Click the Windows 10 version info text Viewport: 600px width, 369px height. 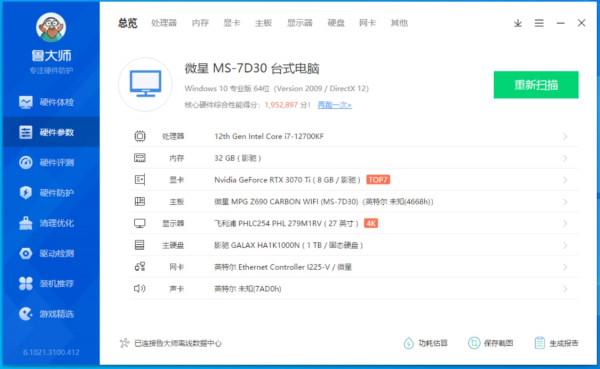pyautogui.click(x=276, y=88)
